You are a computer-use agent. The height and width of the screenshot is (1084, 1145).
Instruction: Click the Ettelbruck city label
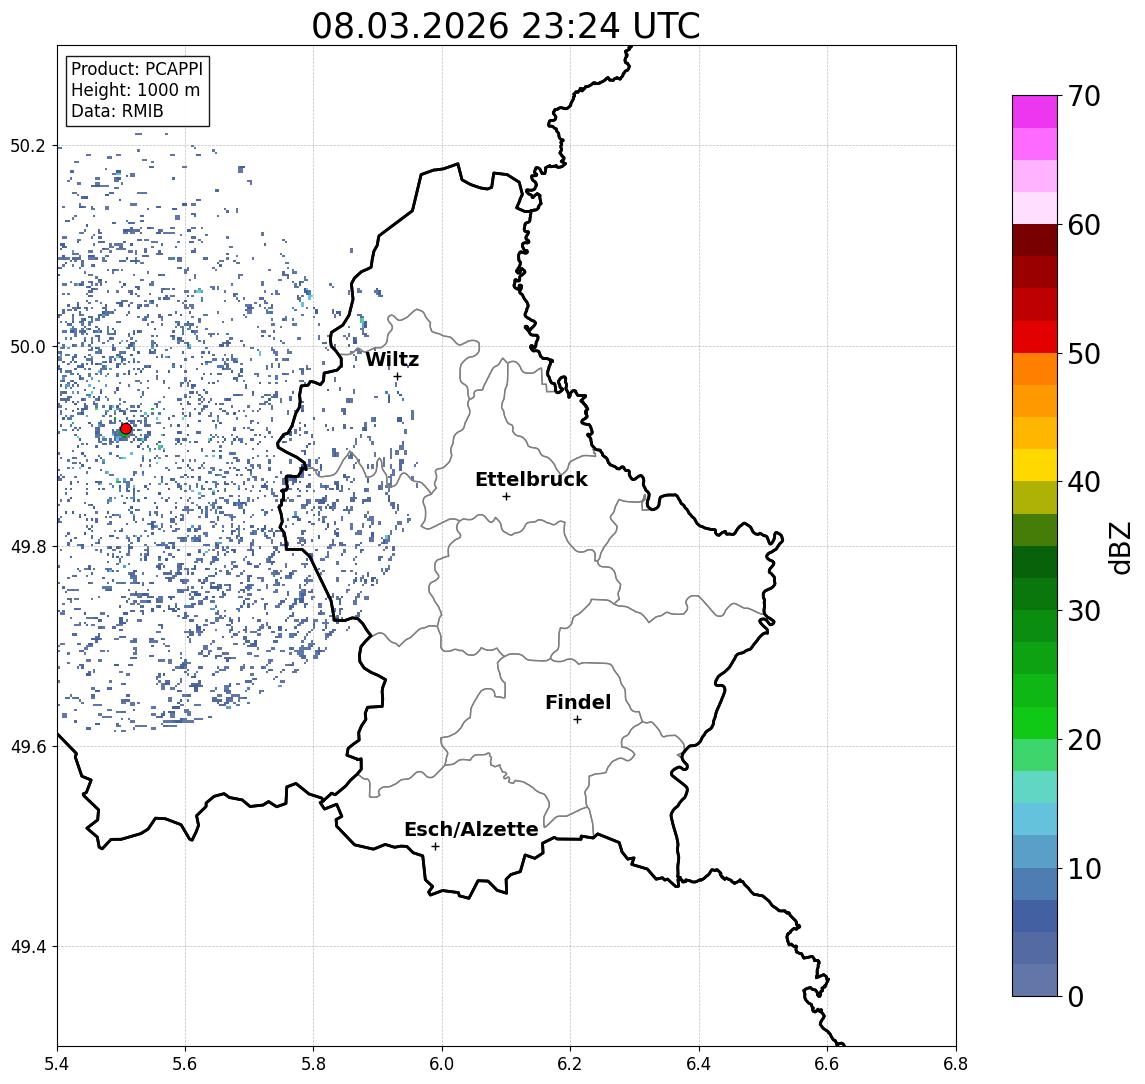pos(531,479)
